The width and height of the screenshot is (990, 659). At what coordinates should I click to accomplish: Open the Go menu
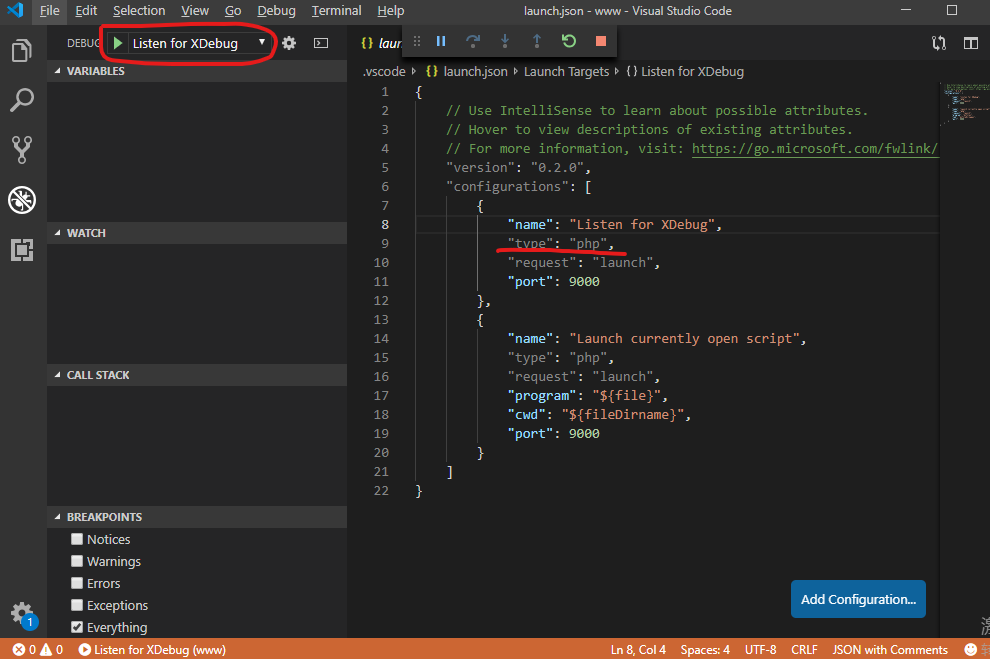pyautogui.click(x=233, y=11)
